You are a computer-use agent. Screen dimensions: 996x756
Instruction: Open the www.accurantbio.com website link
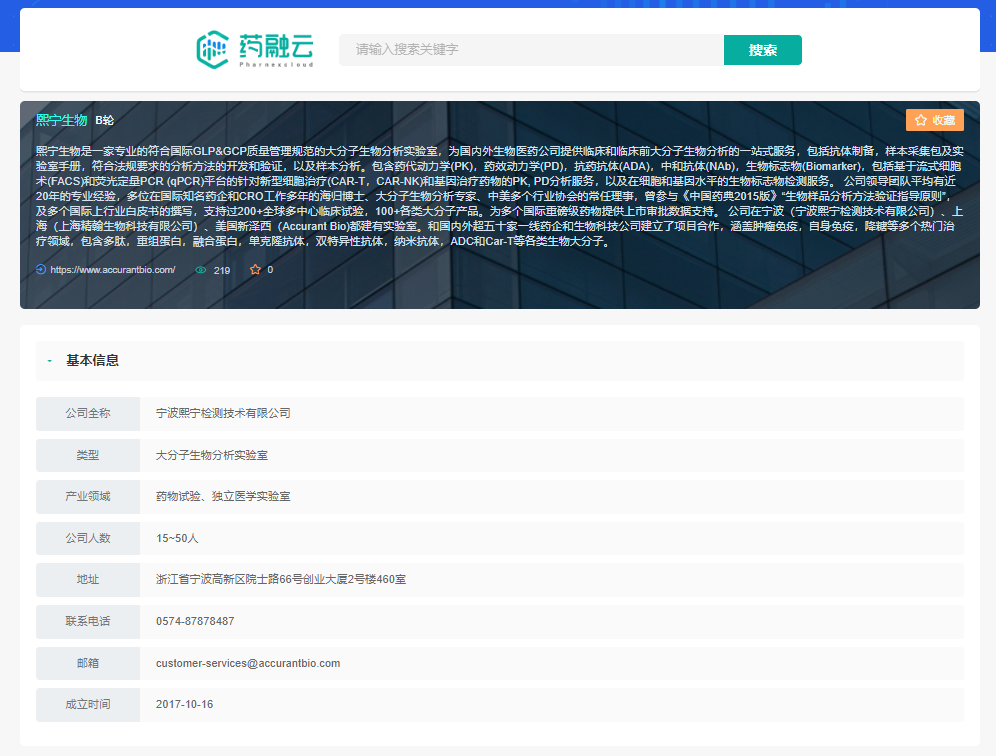pyautogui.click(x=112, y=270)
